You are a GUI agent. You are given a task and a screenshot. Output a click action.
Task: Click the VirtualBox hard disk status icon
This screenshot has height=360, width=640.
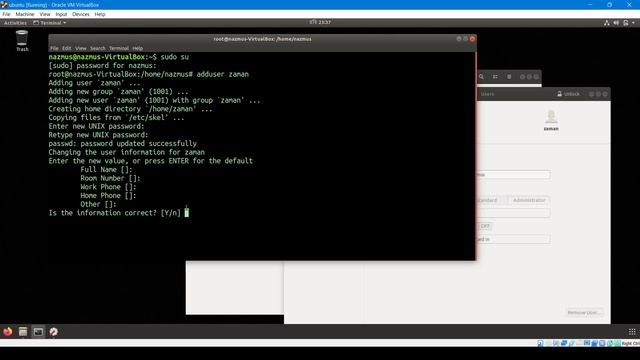point(540,343)
